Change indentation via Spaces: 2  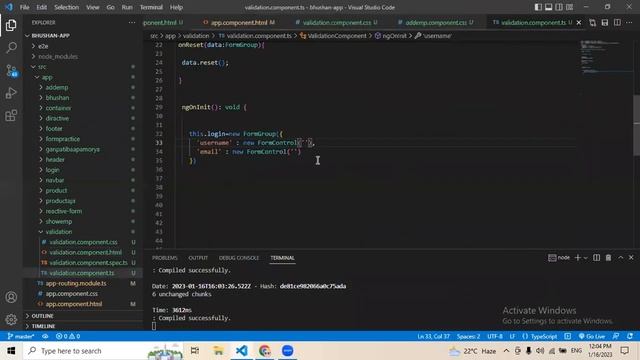tap(468, 336)
